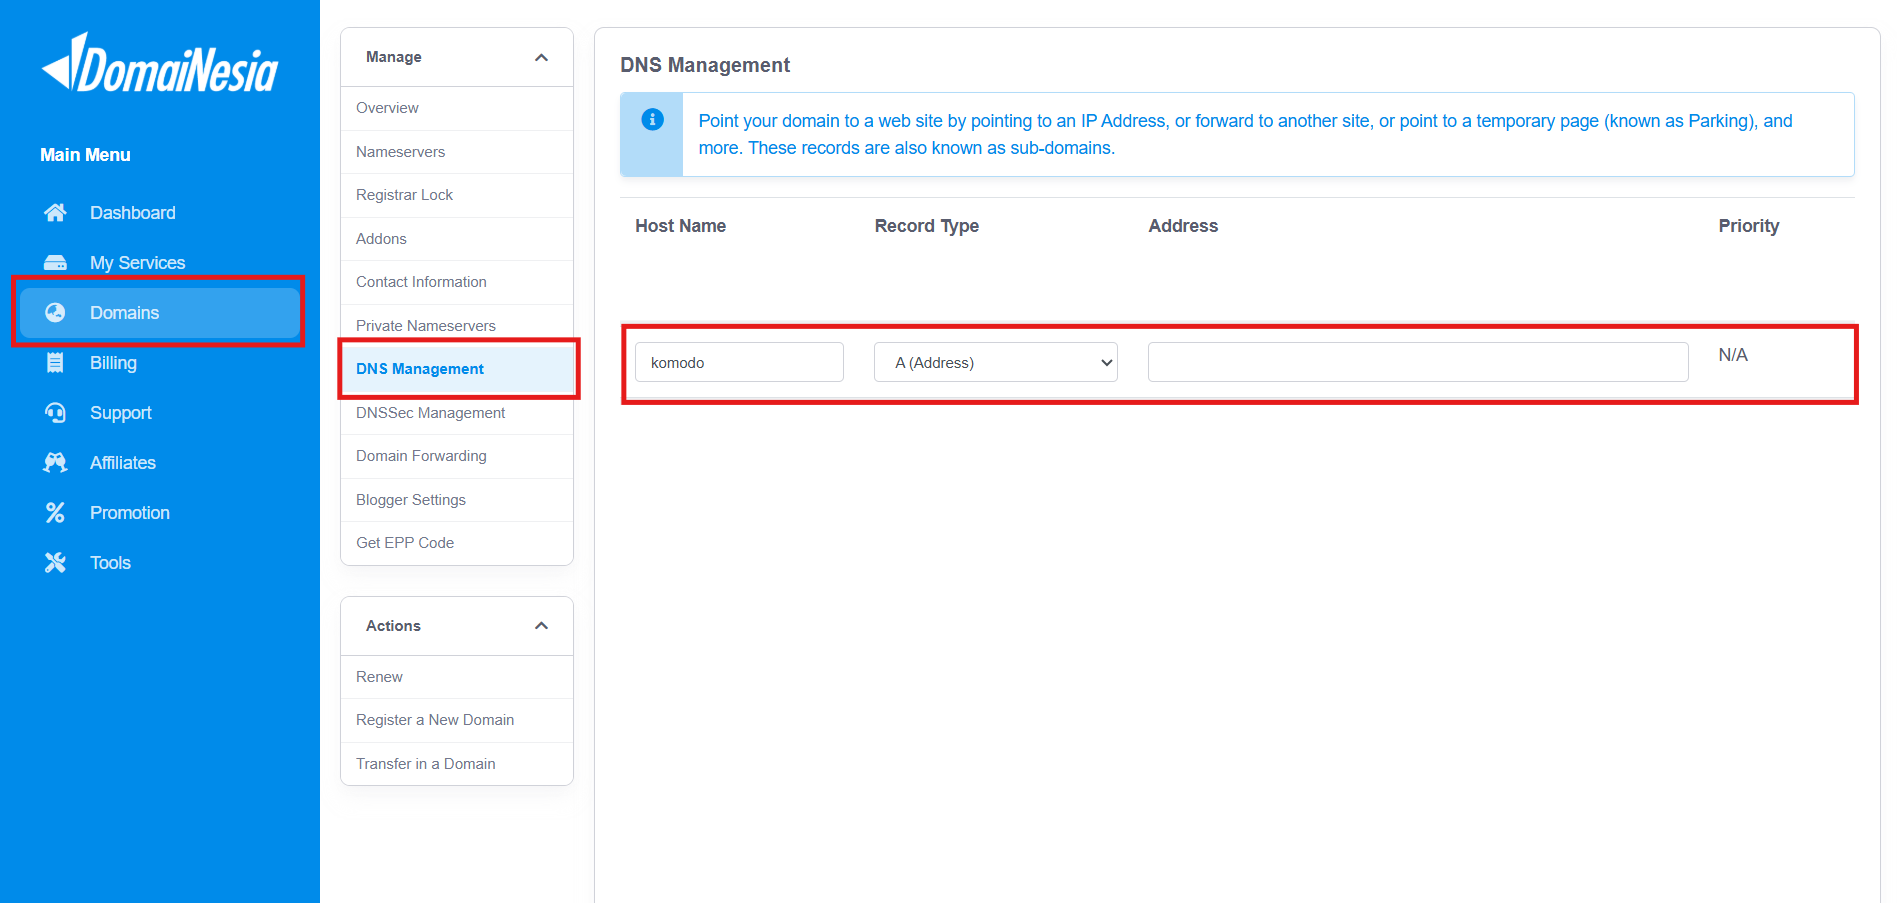Click Renew in Actions panel
1897x903 pixels.
457,677
